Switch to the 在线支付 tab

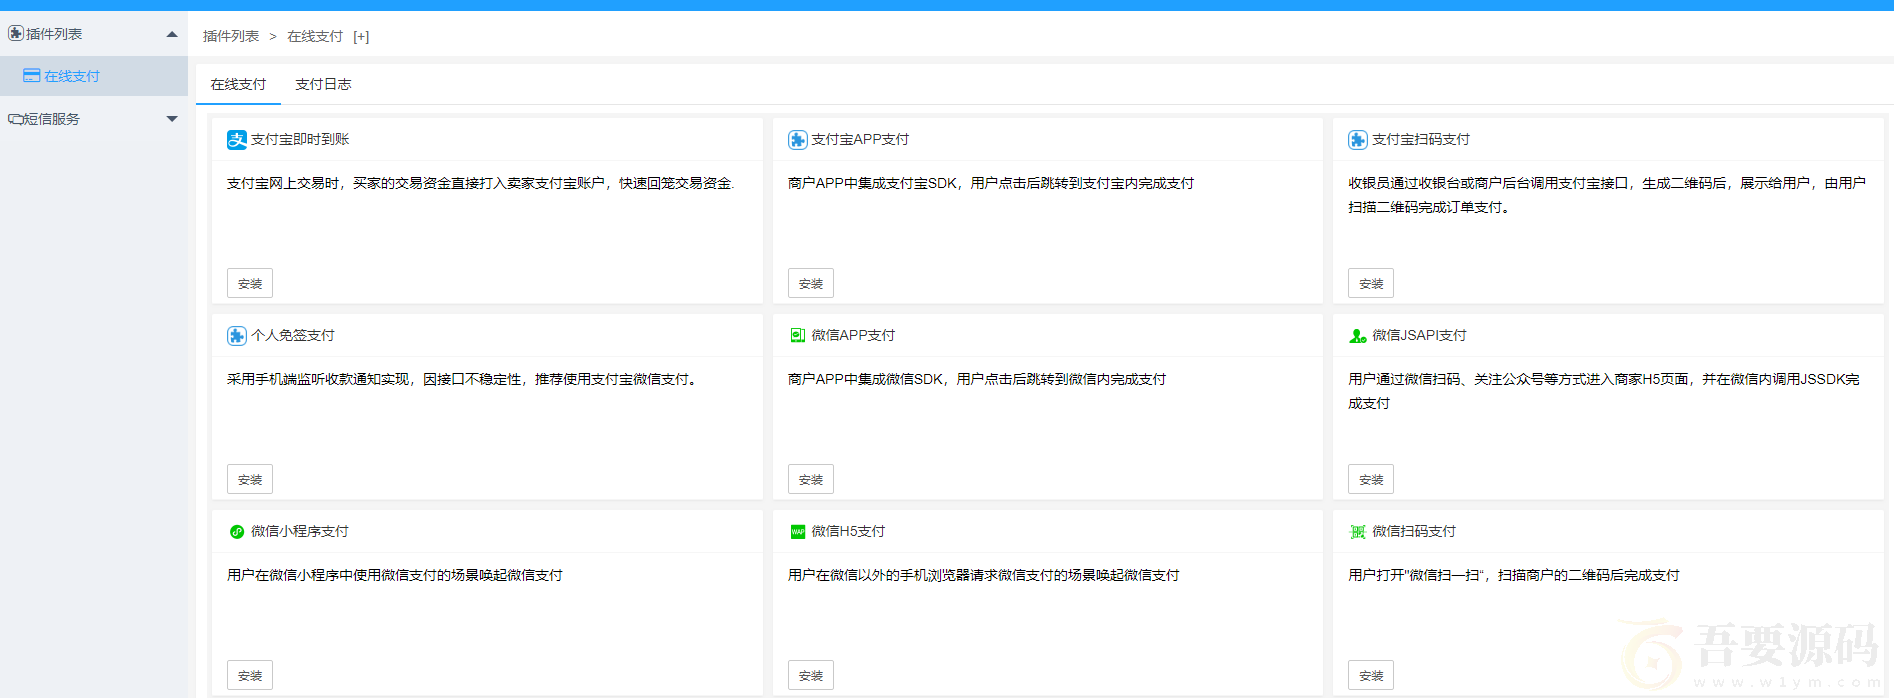coord(238,84)
